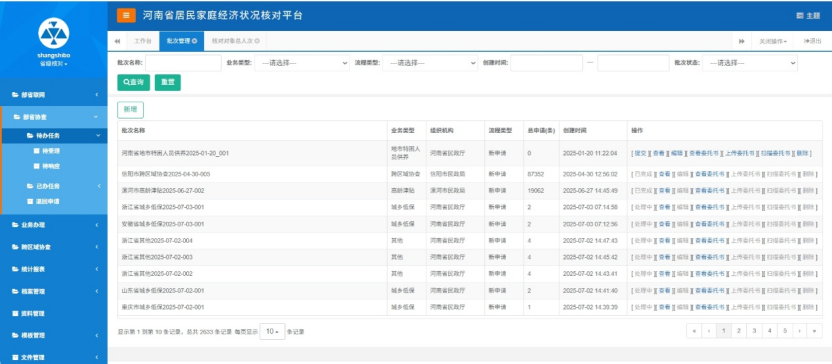Image resolution: width=832 pixels, height=364 pixels.
Task: Click 删除 link in 2025-01-20_001 row
Action: tap(802, 153)
